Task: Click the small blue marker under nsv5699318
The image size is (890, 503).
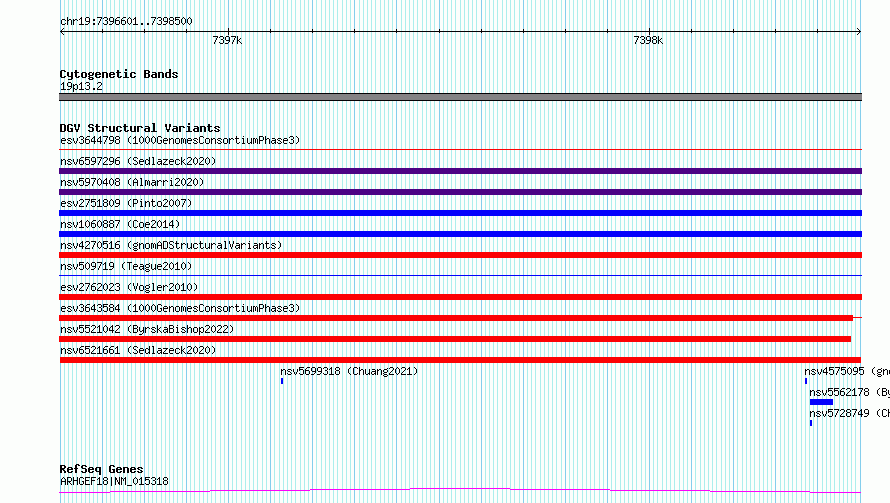Action: pos(282,381)
